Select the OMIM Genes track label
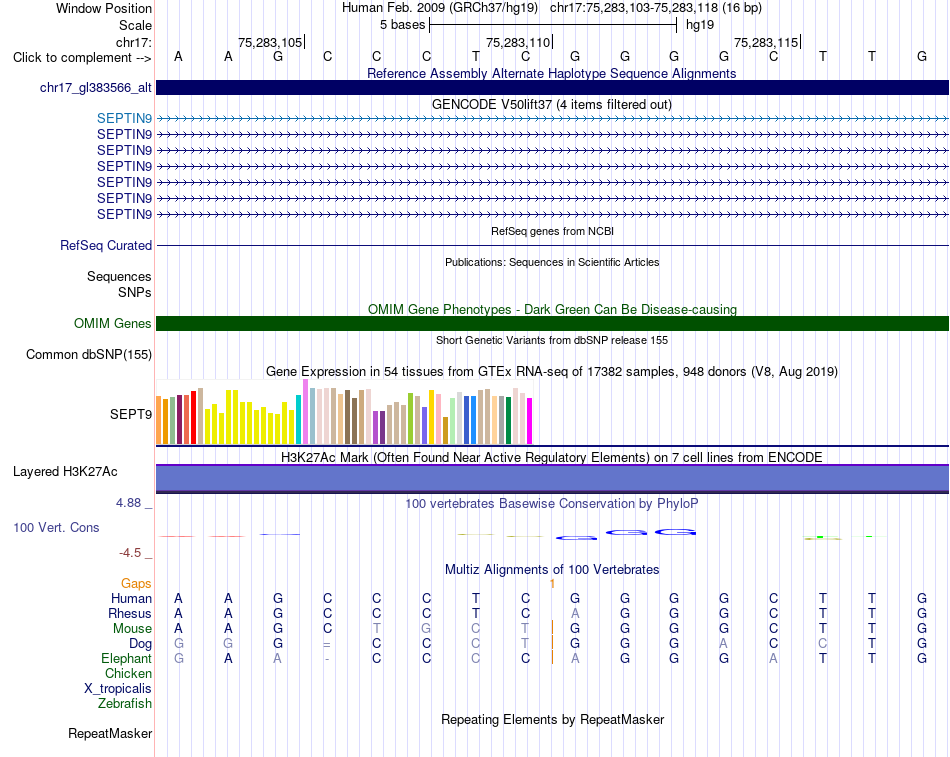 (x=113, y=324)
